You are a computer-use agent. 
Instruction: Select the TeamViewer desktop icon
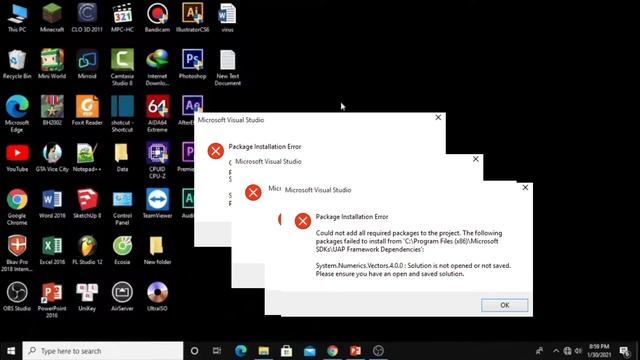(157, 204)
